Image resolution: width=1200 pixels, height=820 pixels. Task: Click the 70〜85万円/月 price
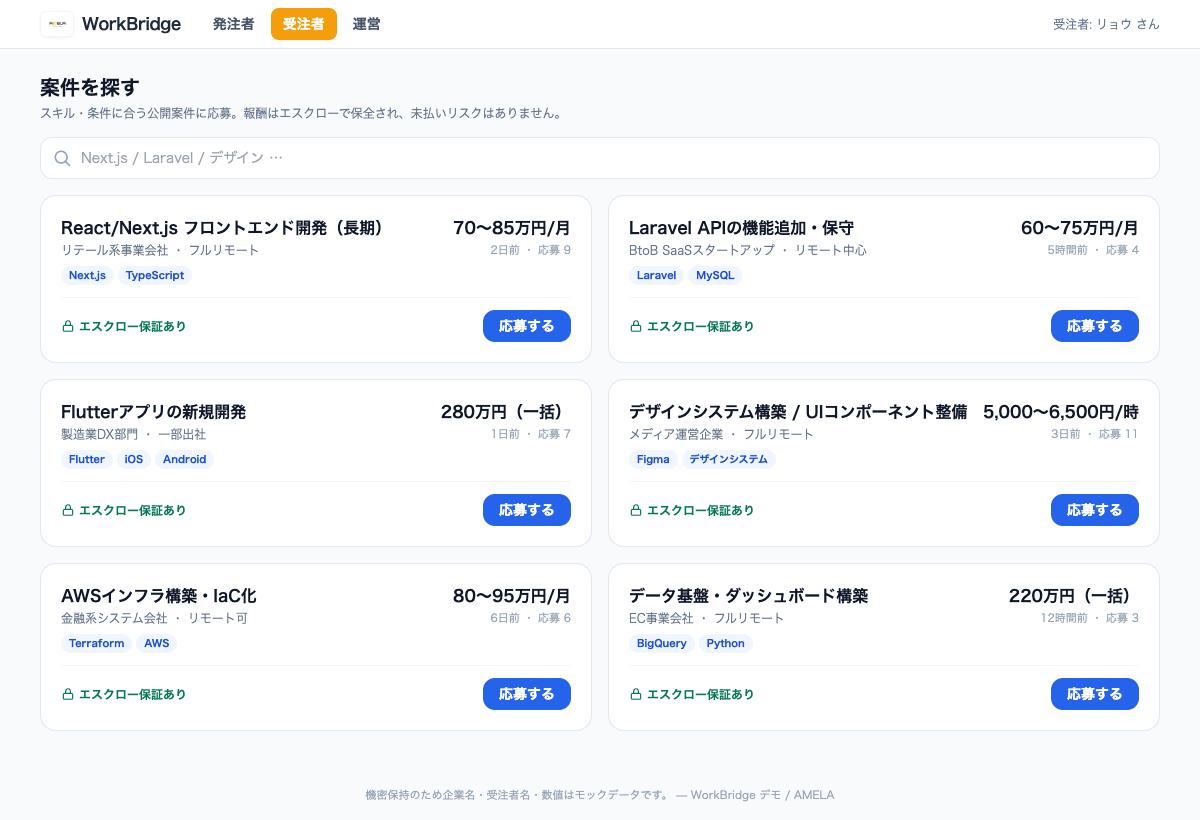[512, 228]
